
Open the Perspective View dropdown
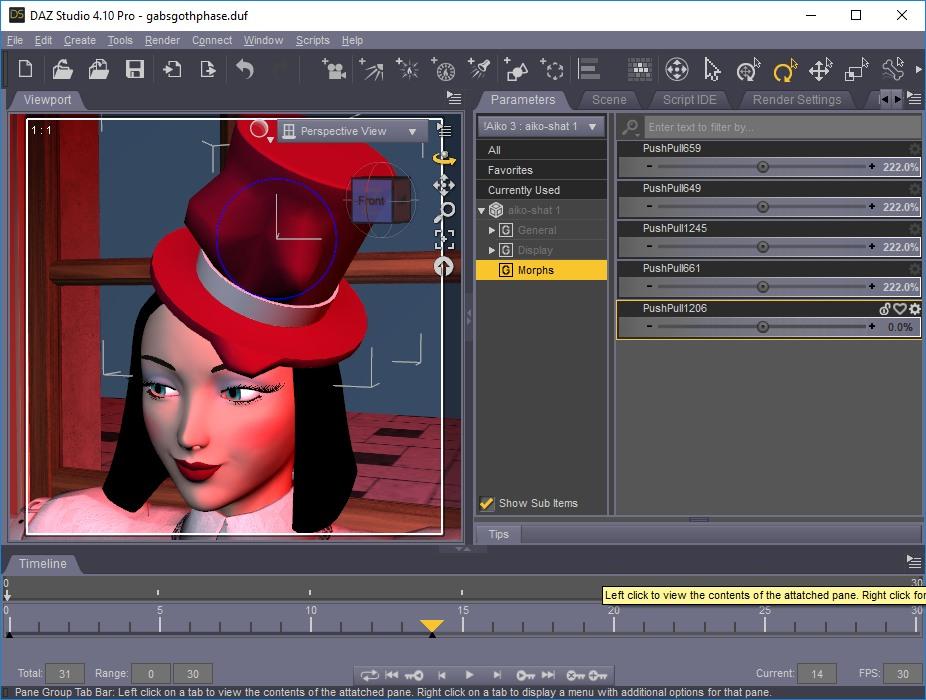pos(352,131)
